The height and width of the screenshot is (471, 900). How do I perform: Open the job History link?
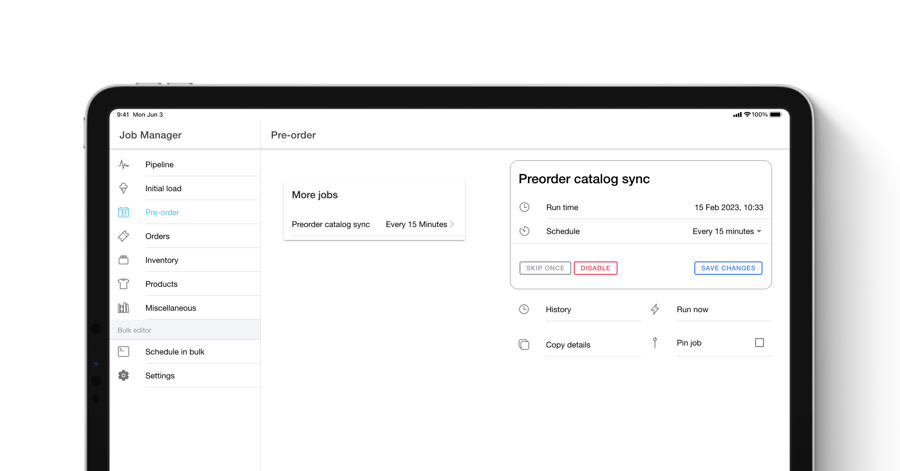(x=558, y=310)
